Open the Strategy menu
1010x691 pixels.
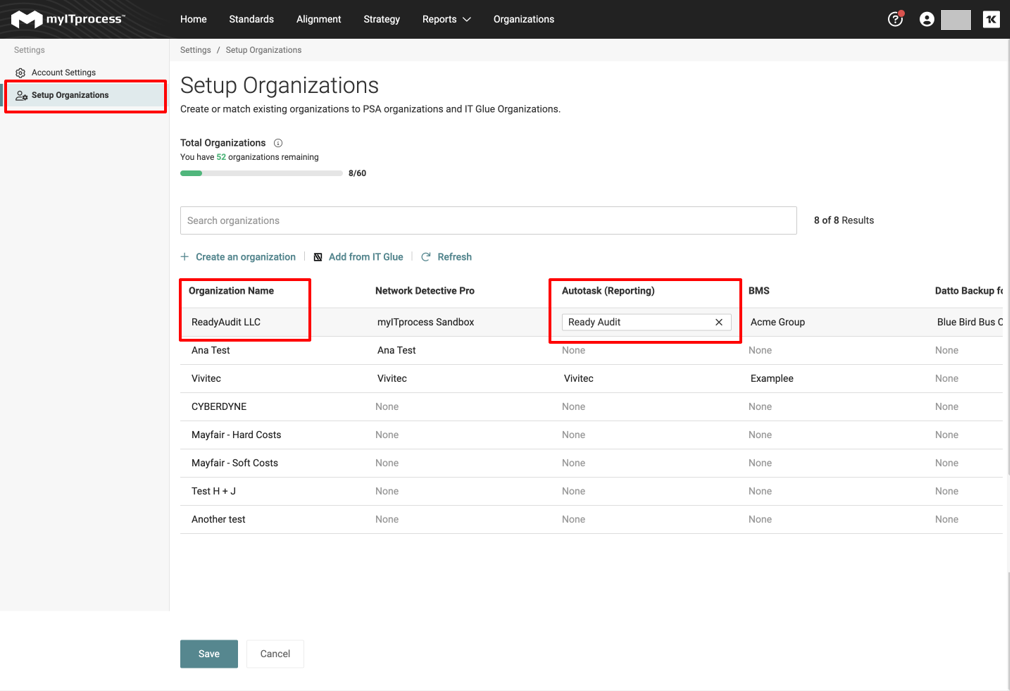(381, 19)
